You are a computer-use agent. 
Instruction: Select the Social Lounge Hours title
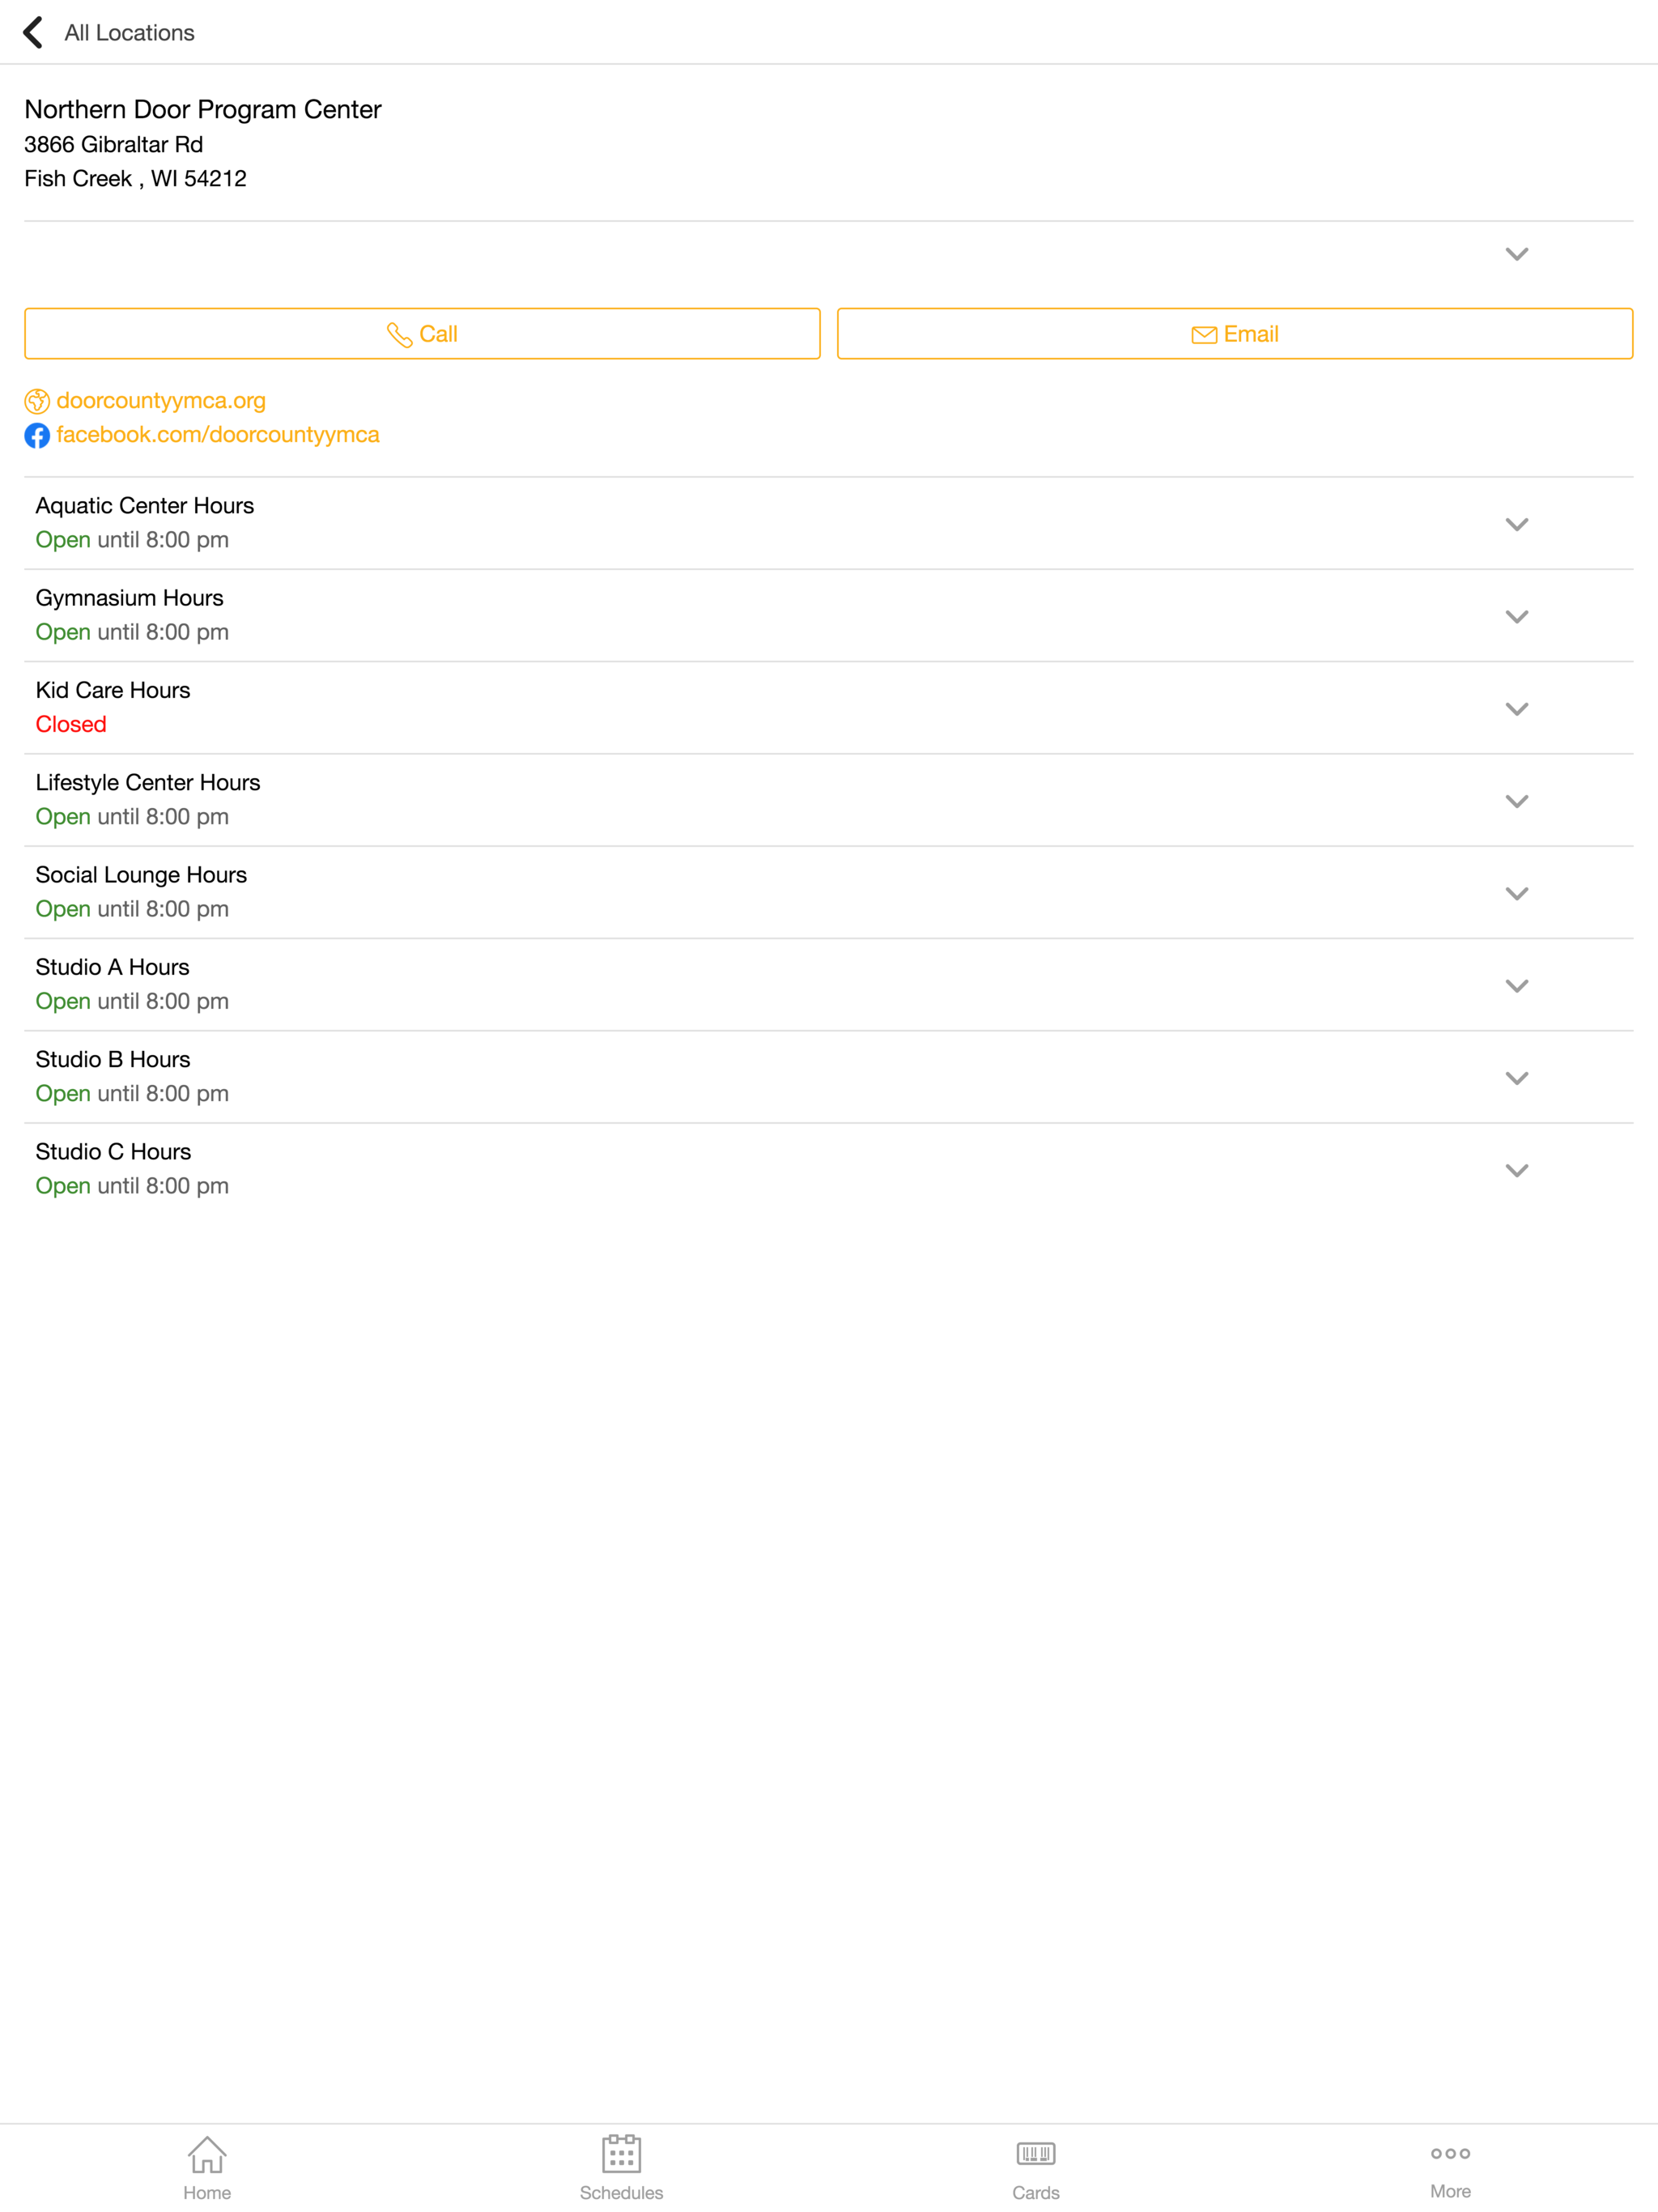pyautogui.click(x=141, y=875)
